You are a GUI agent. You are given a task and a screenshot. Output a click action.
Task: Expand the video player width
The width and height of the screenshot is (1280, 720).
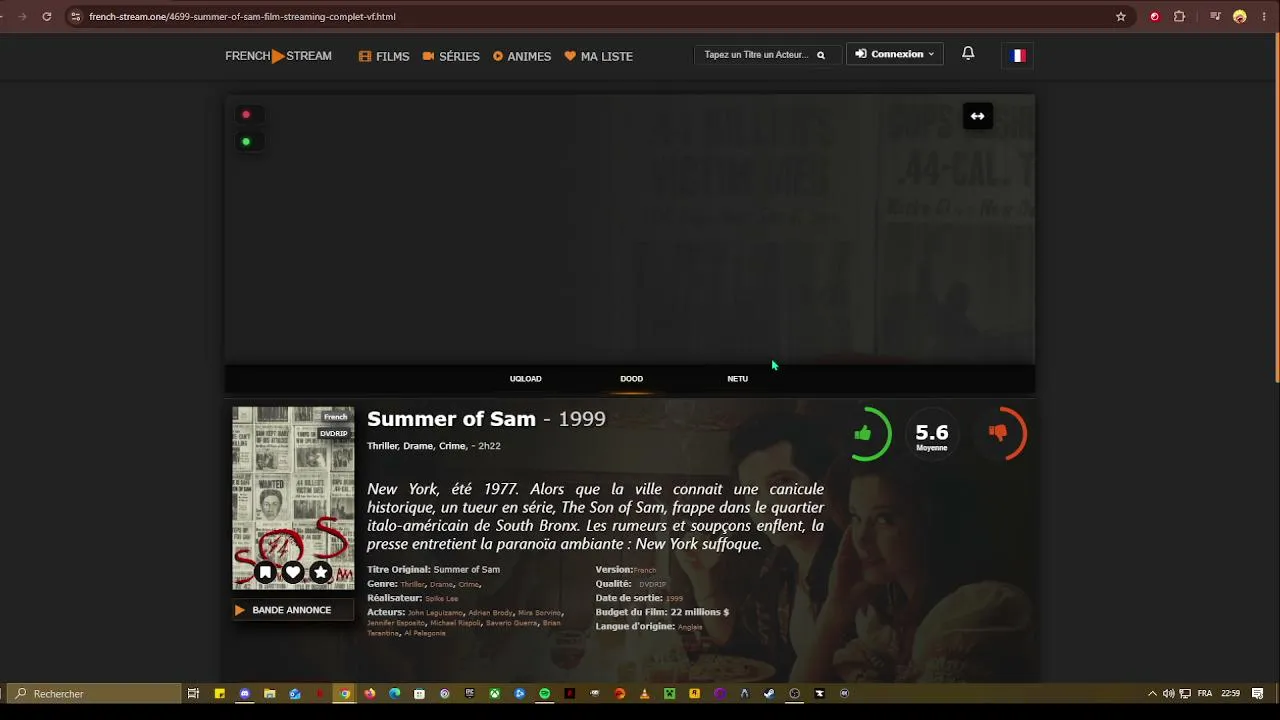point(977,116)
